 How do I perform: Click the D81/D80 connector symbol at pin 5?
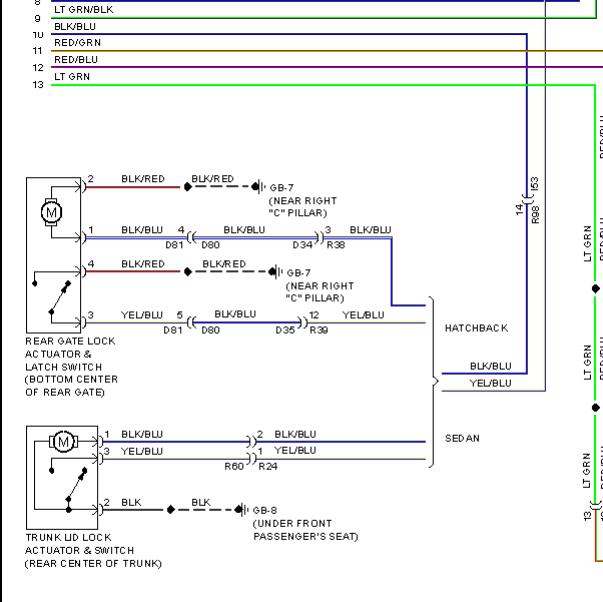(x=191, y=322)
